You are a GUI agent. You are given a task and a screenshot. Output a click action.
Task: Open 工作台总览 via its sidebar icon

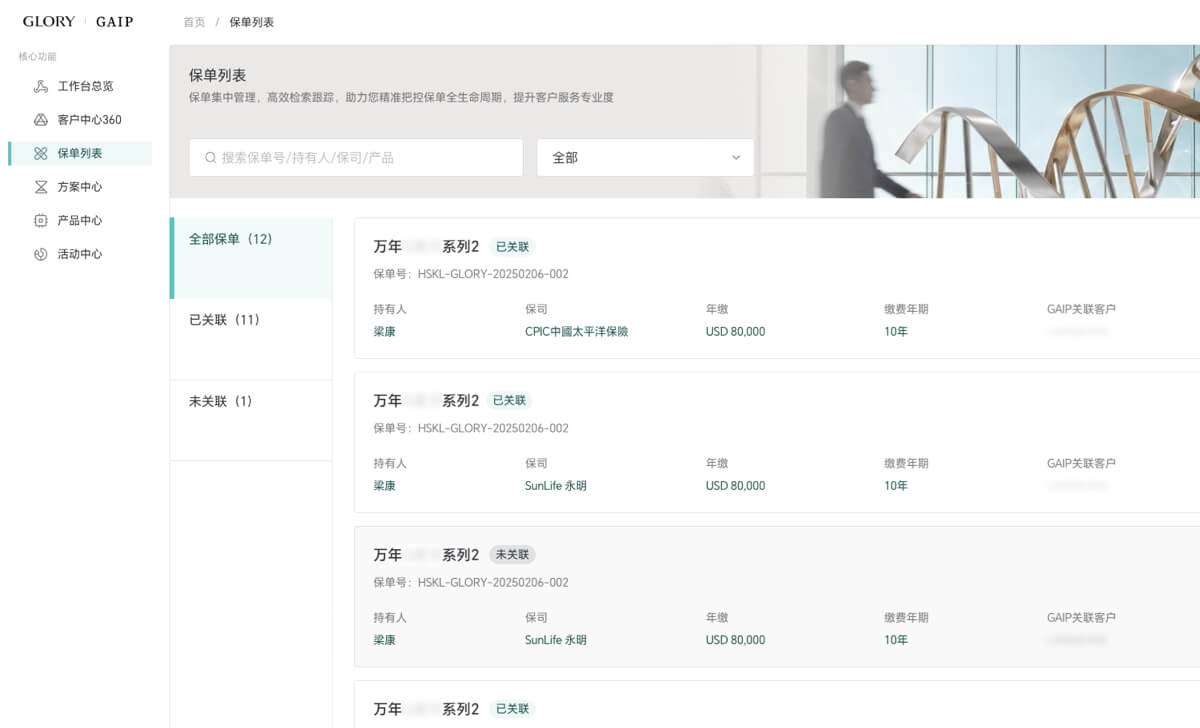tap(41, 86)
